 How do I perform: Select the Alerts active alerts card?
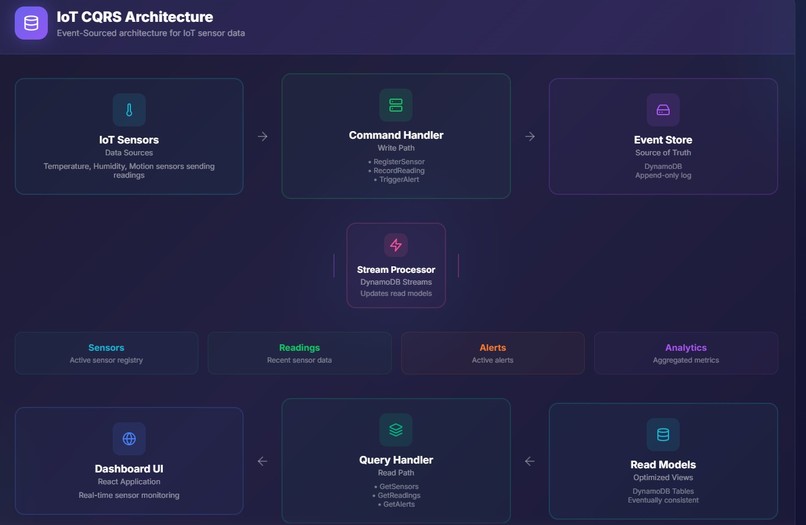(x=493, y=353)
